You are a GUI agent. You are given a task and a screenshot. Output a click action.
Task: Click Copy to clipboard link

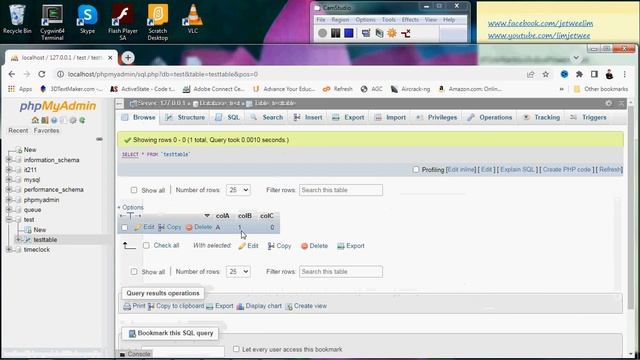(x=176, y=306)
